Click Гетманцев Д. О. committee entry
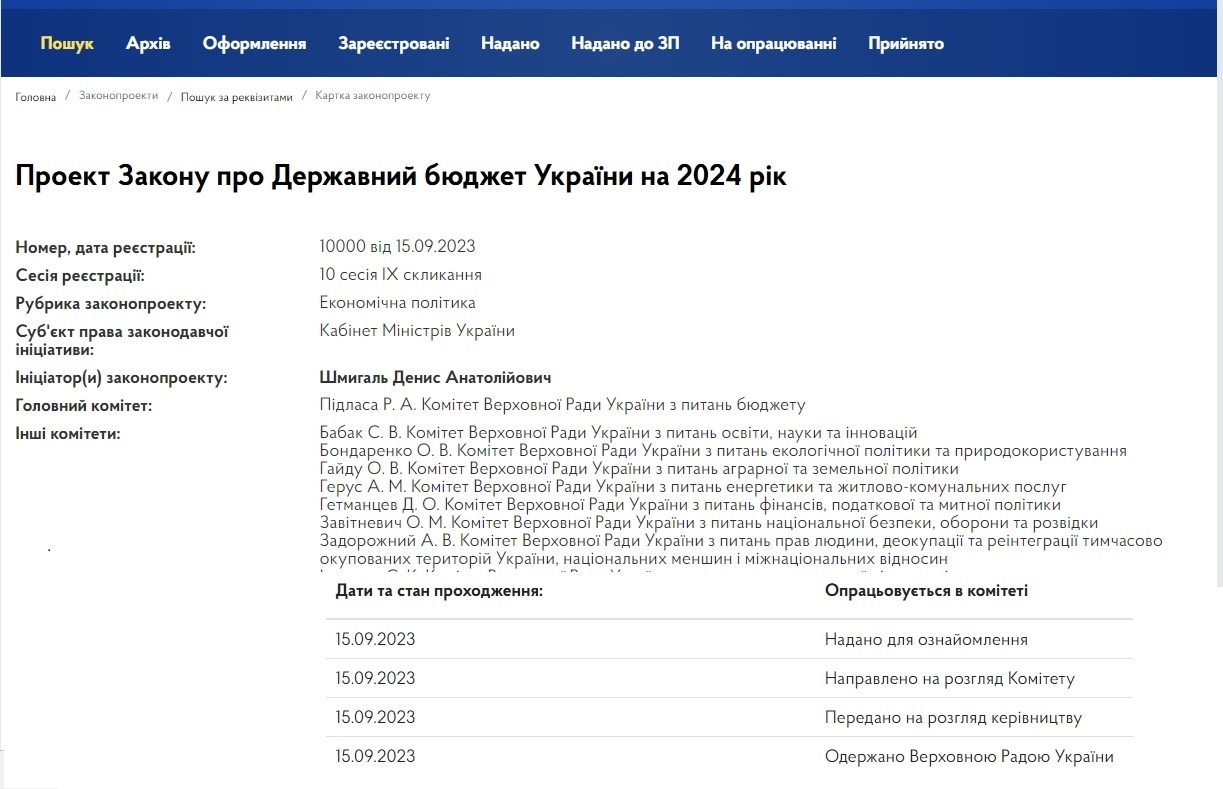 coord(690,505)
